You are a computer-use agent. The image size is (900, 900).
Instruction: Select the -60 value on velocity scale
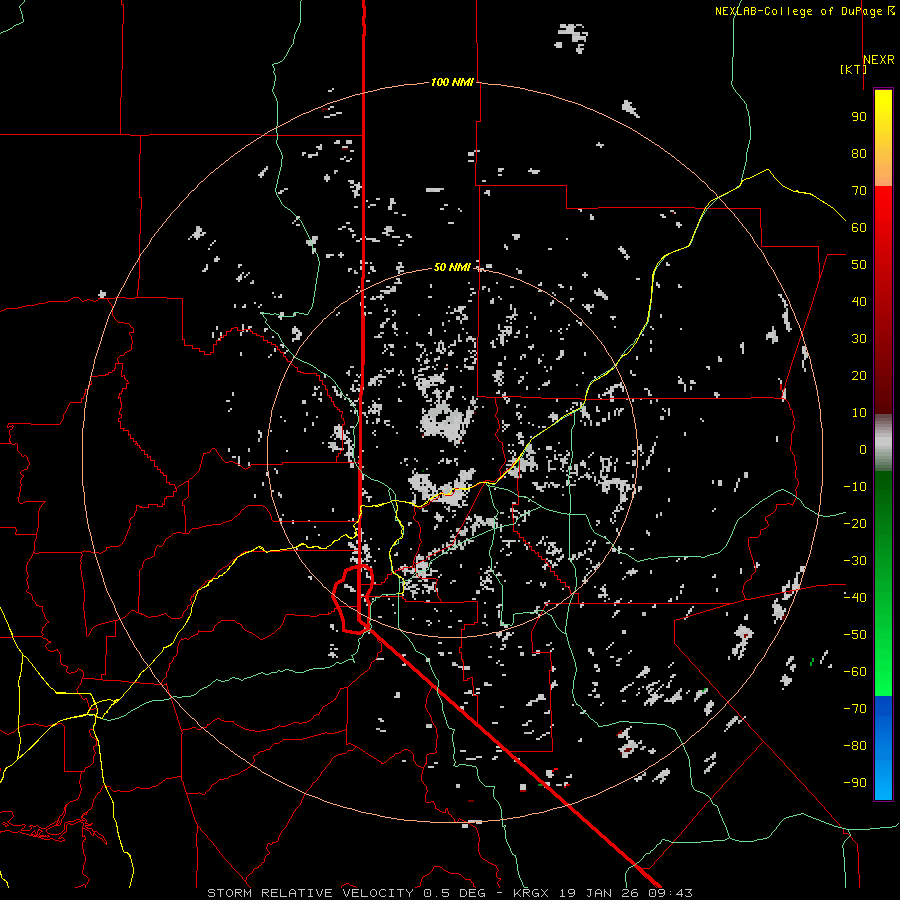[855, 672]
